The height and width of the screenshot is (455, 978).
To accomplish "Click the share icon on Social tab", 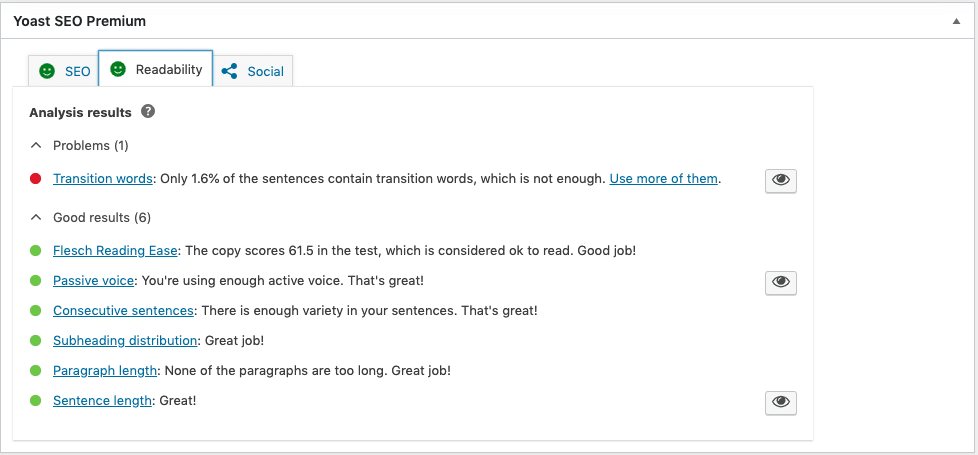I will coord(230,71).
